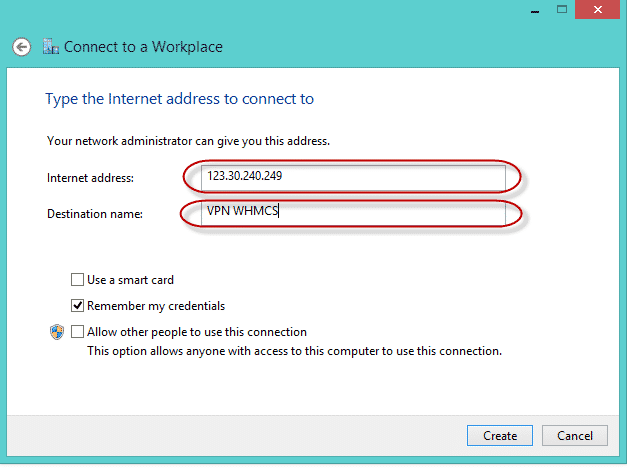The image size is (627, 470).
Task: Focus the Destination name text box
Action: 353,214
